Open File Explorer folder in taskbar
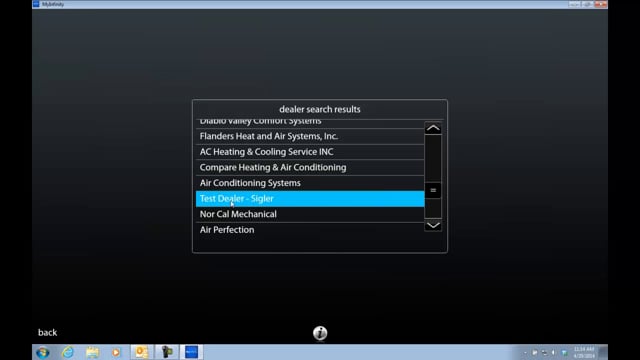The image size is (640, 360). [x=92, y=352]
